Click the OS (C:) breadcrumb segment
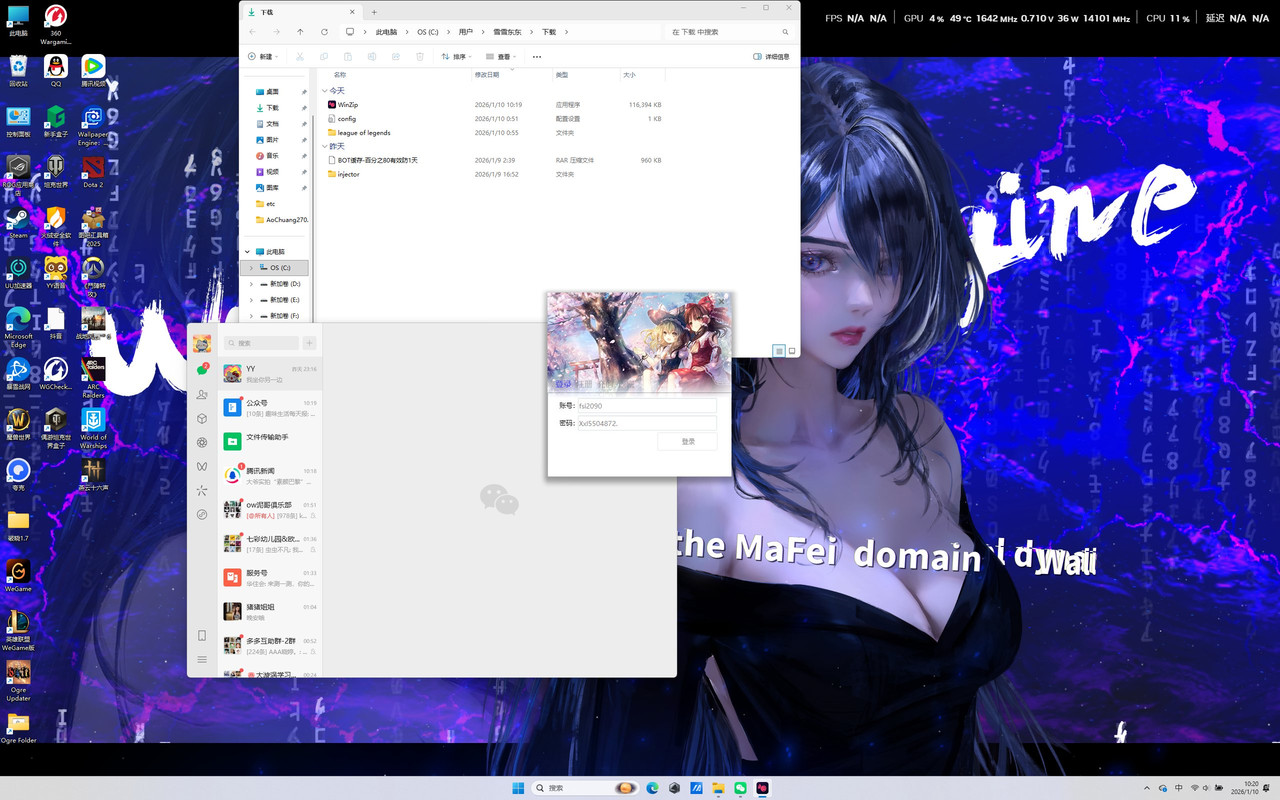1280x800 pixels. (428, 32)
